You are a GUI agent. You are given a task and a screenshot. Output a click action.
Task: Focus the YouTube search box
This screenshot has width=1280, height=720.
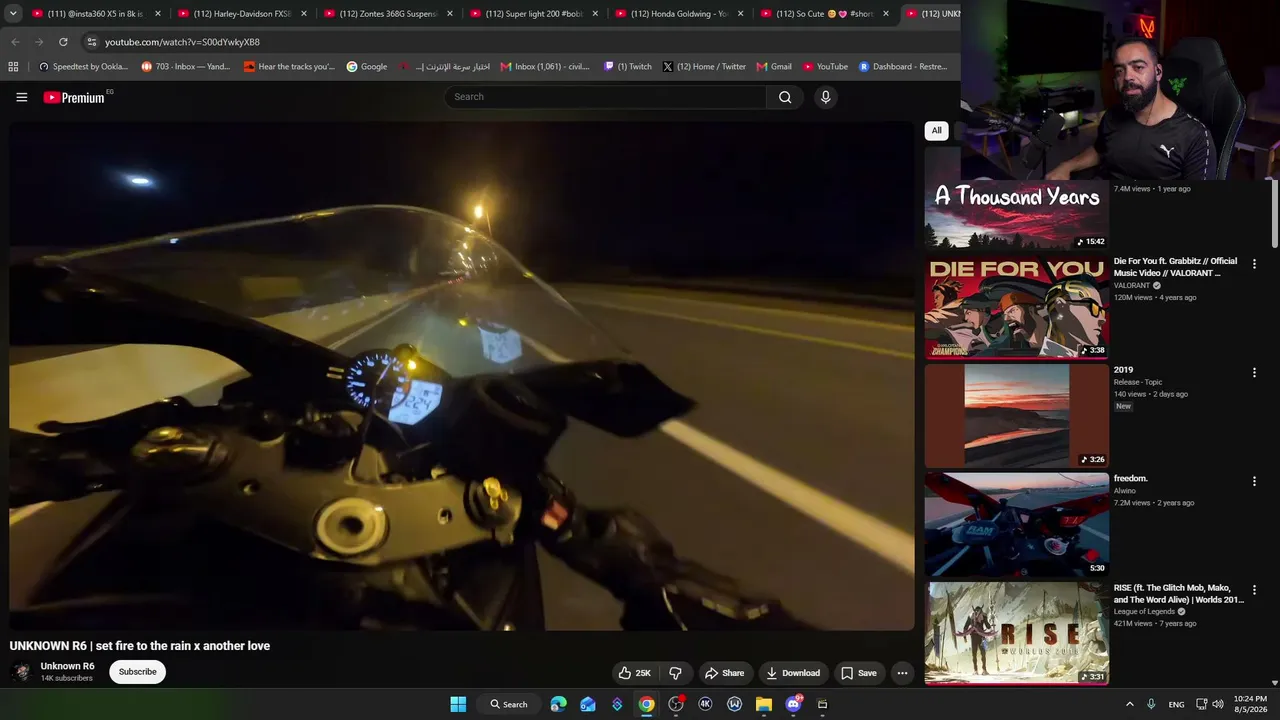pos(606,97)
